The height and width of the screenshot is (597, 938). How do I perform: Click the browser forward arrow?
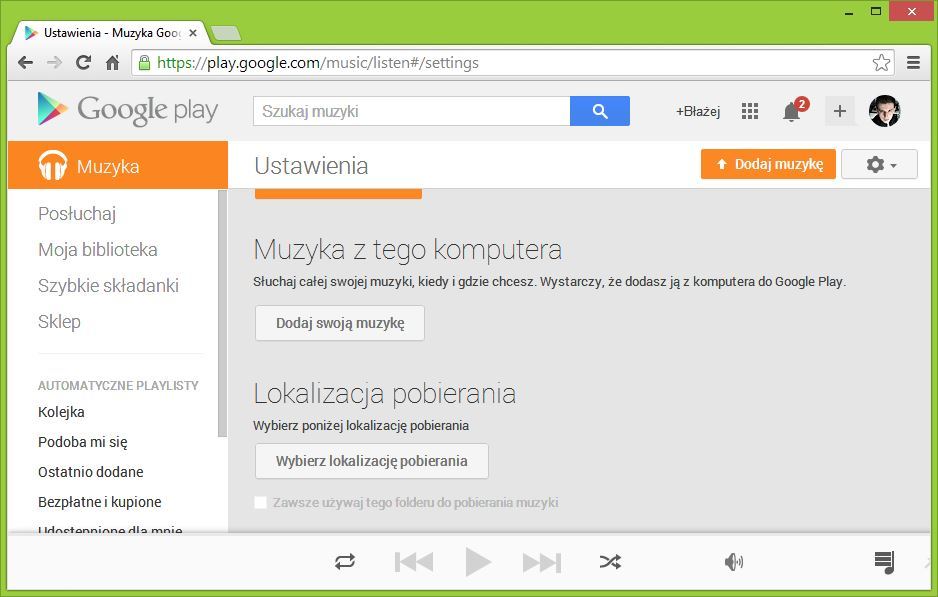54,62
